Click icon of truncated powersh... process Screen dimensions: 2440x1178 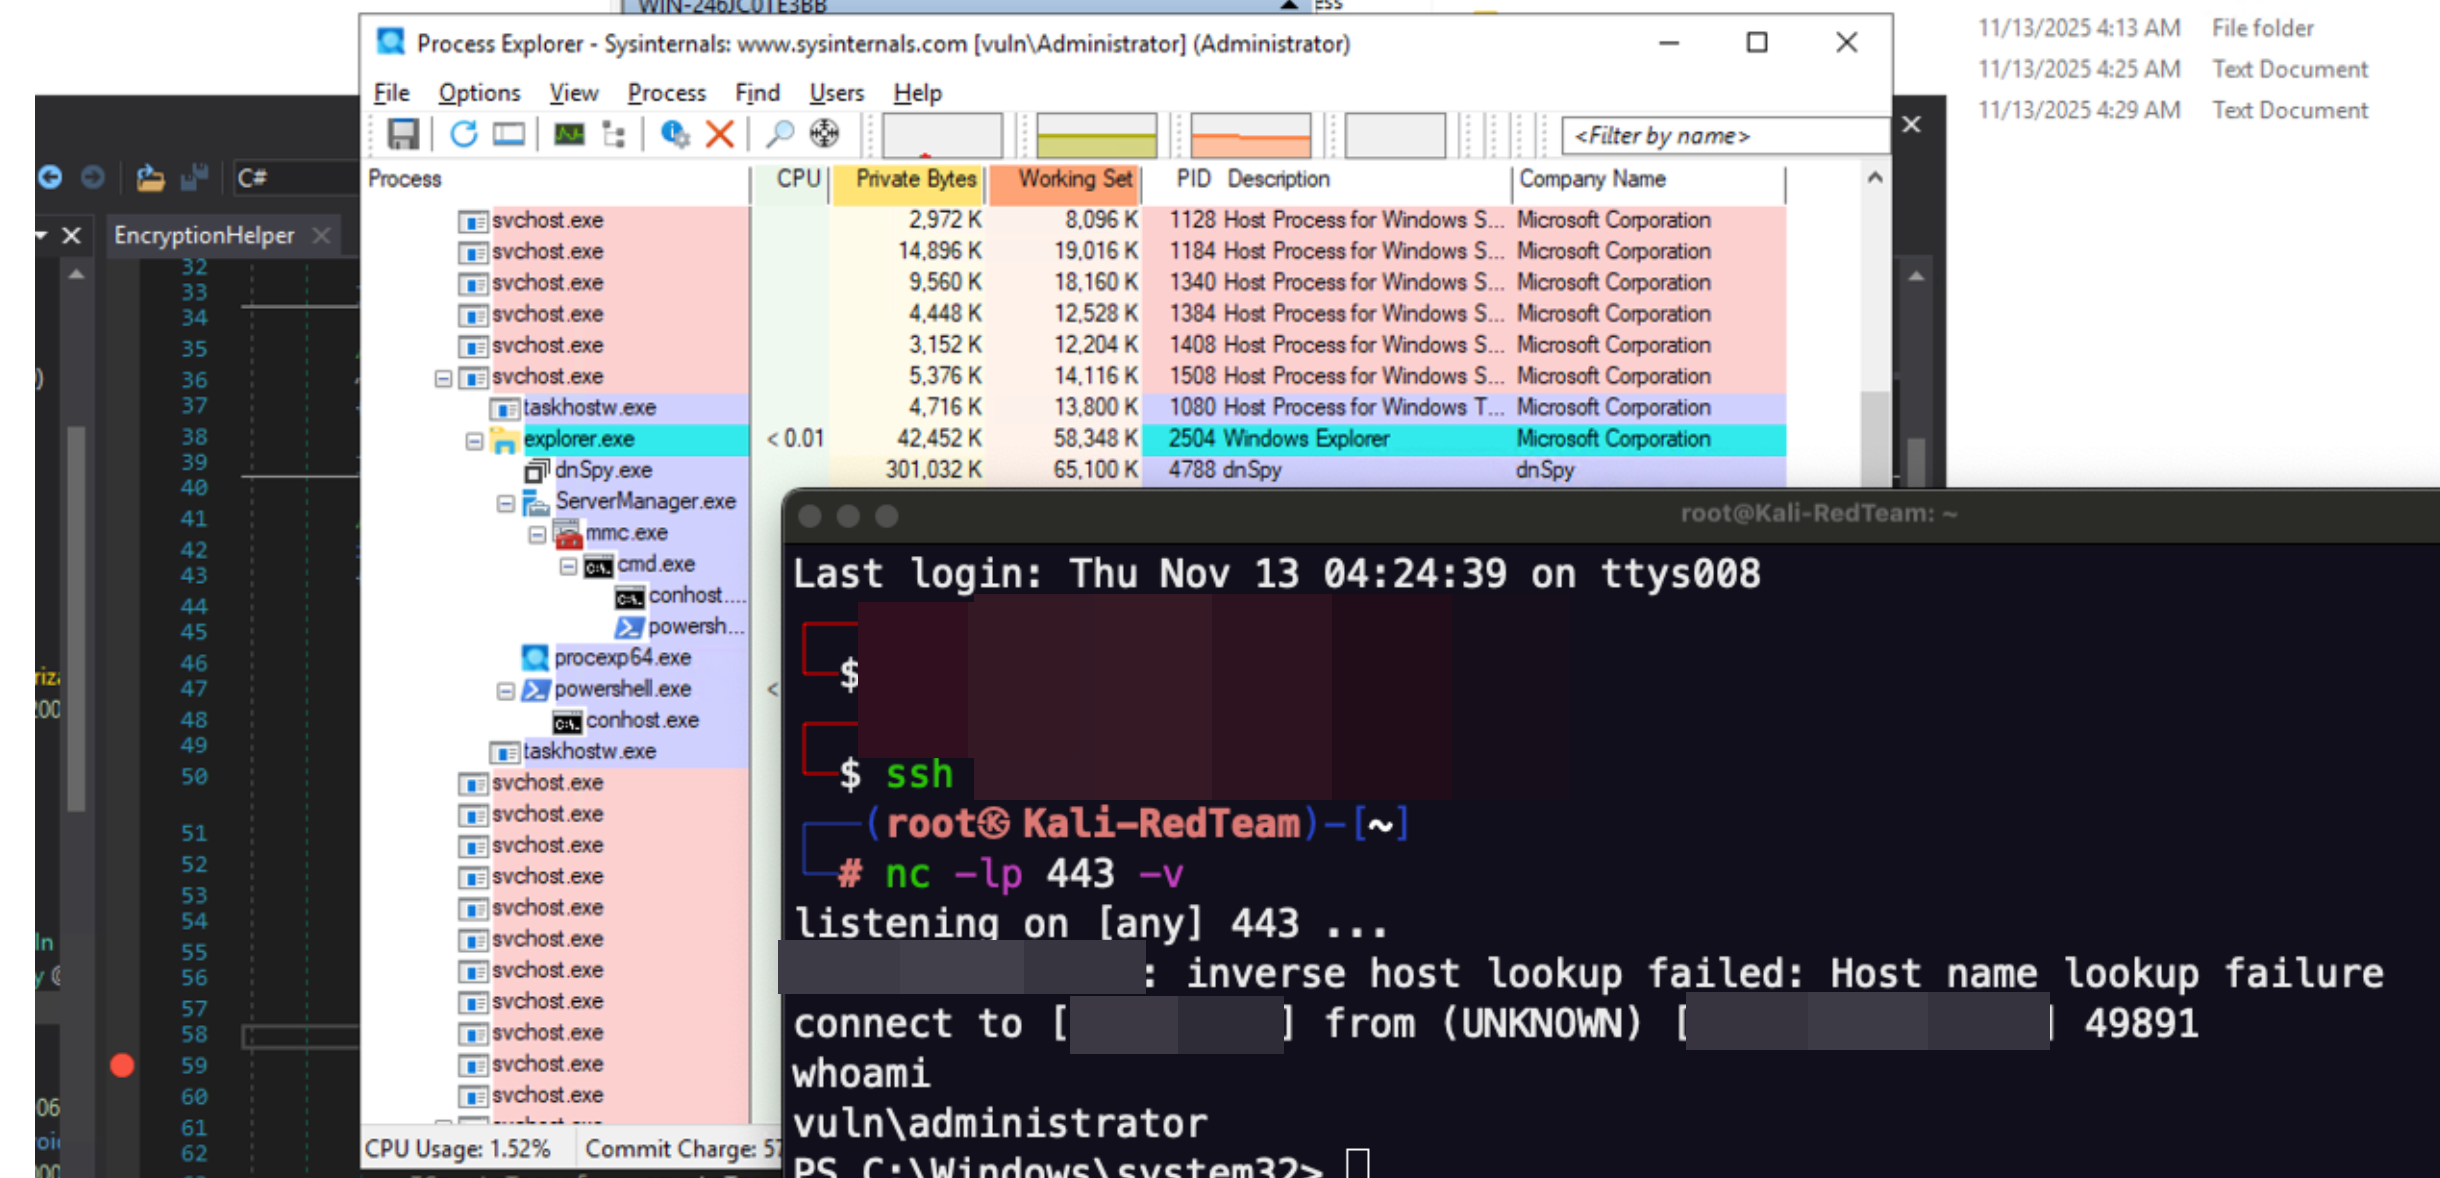[x=630, y=627]
